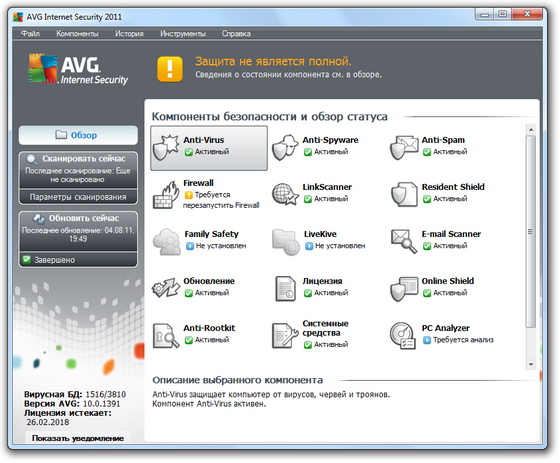Click the green Завершено checkmark
This screenshot has height=463, width=560.
coord(26,259)
